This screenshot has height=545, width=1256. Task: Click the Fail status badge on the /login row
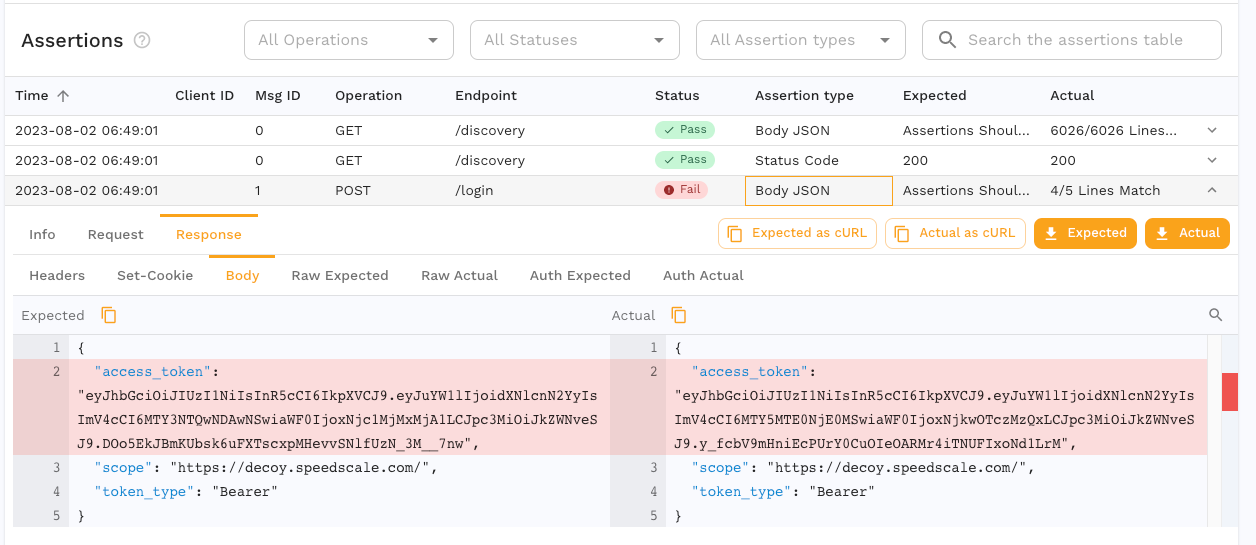[681, 190]
